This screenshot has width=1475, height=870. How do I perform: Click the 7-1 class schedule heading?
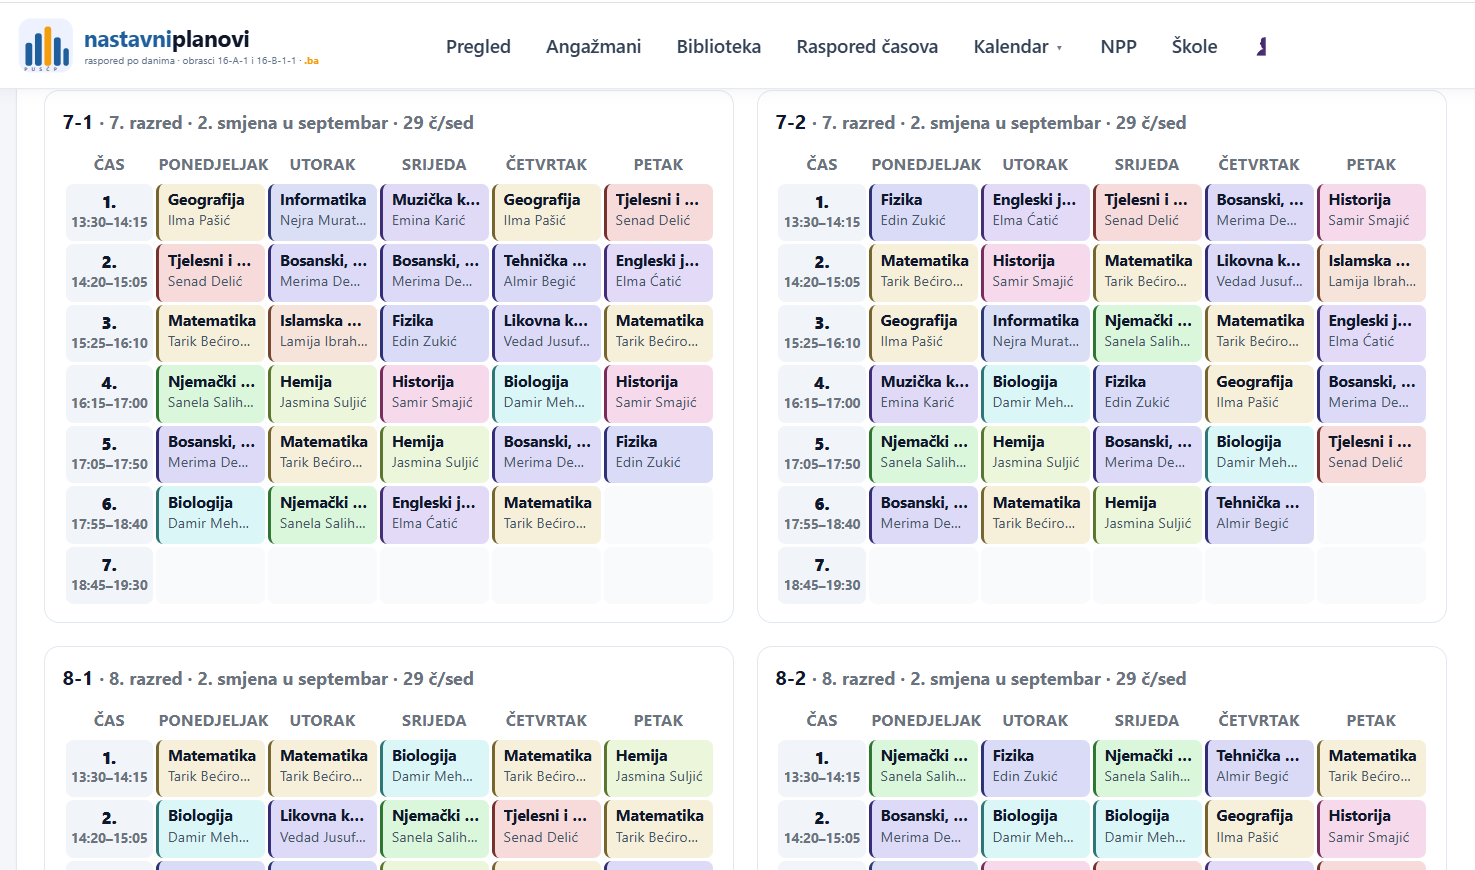[268, 123]
